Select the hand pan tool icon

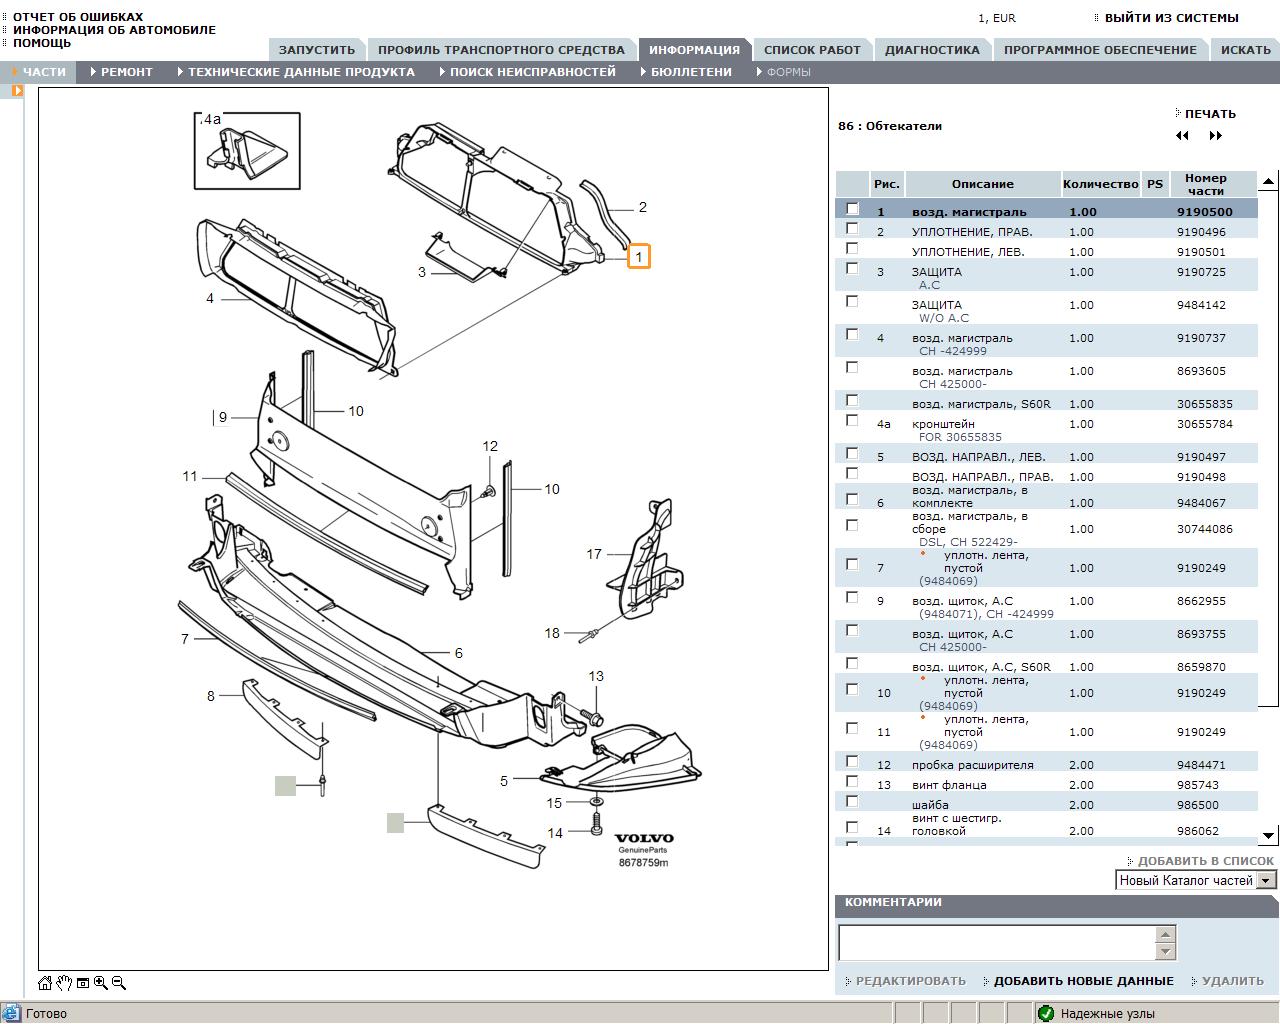[64, 983]
